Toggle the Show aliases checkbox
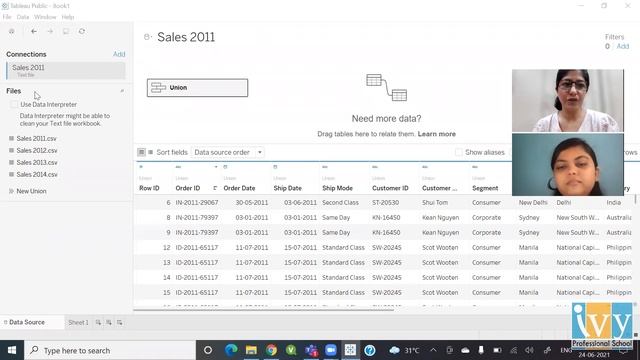The height and width of the screenshot is (360, 640). [459, 152]
